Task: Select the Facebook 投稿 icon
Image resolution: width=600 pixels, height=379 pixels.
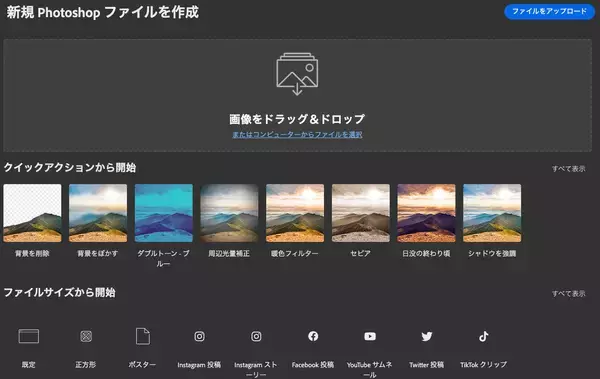Action: click(x=313, y=336)
